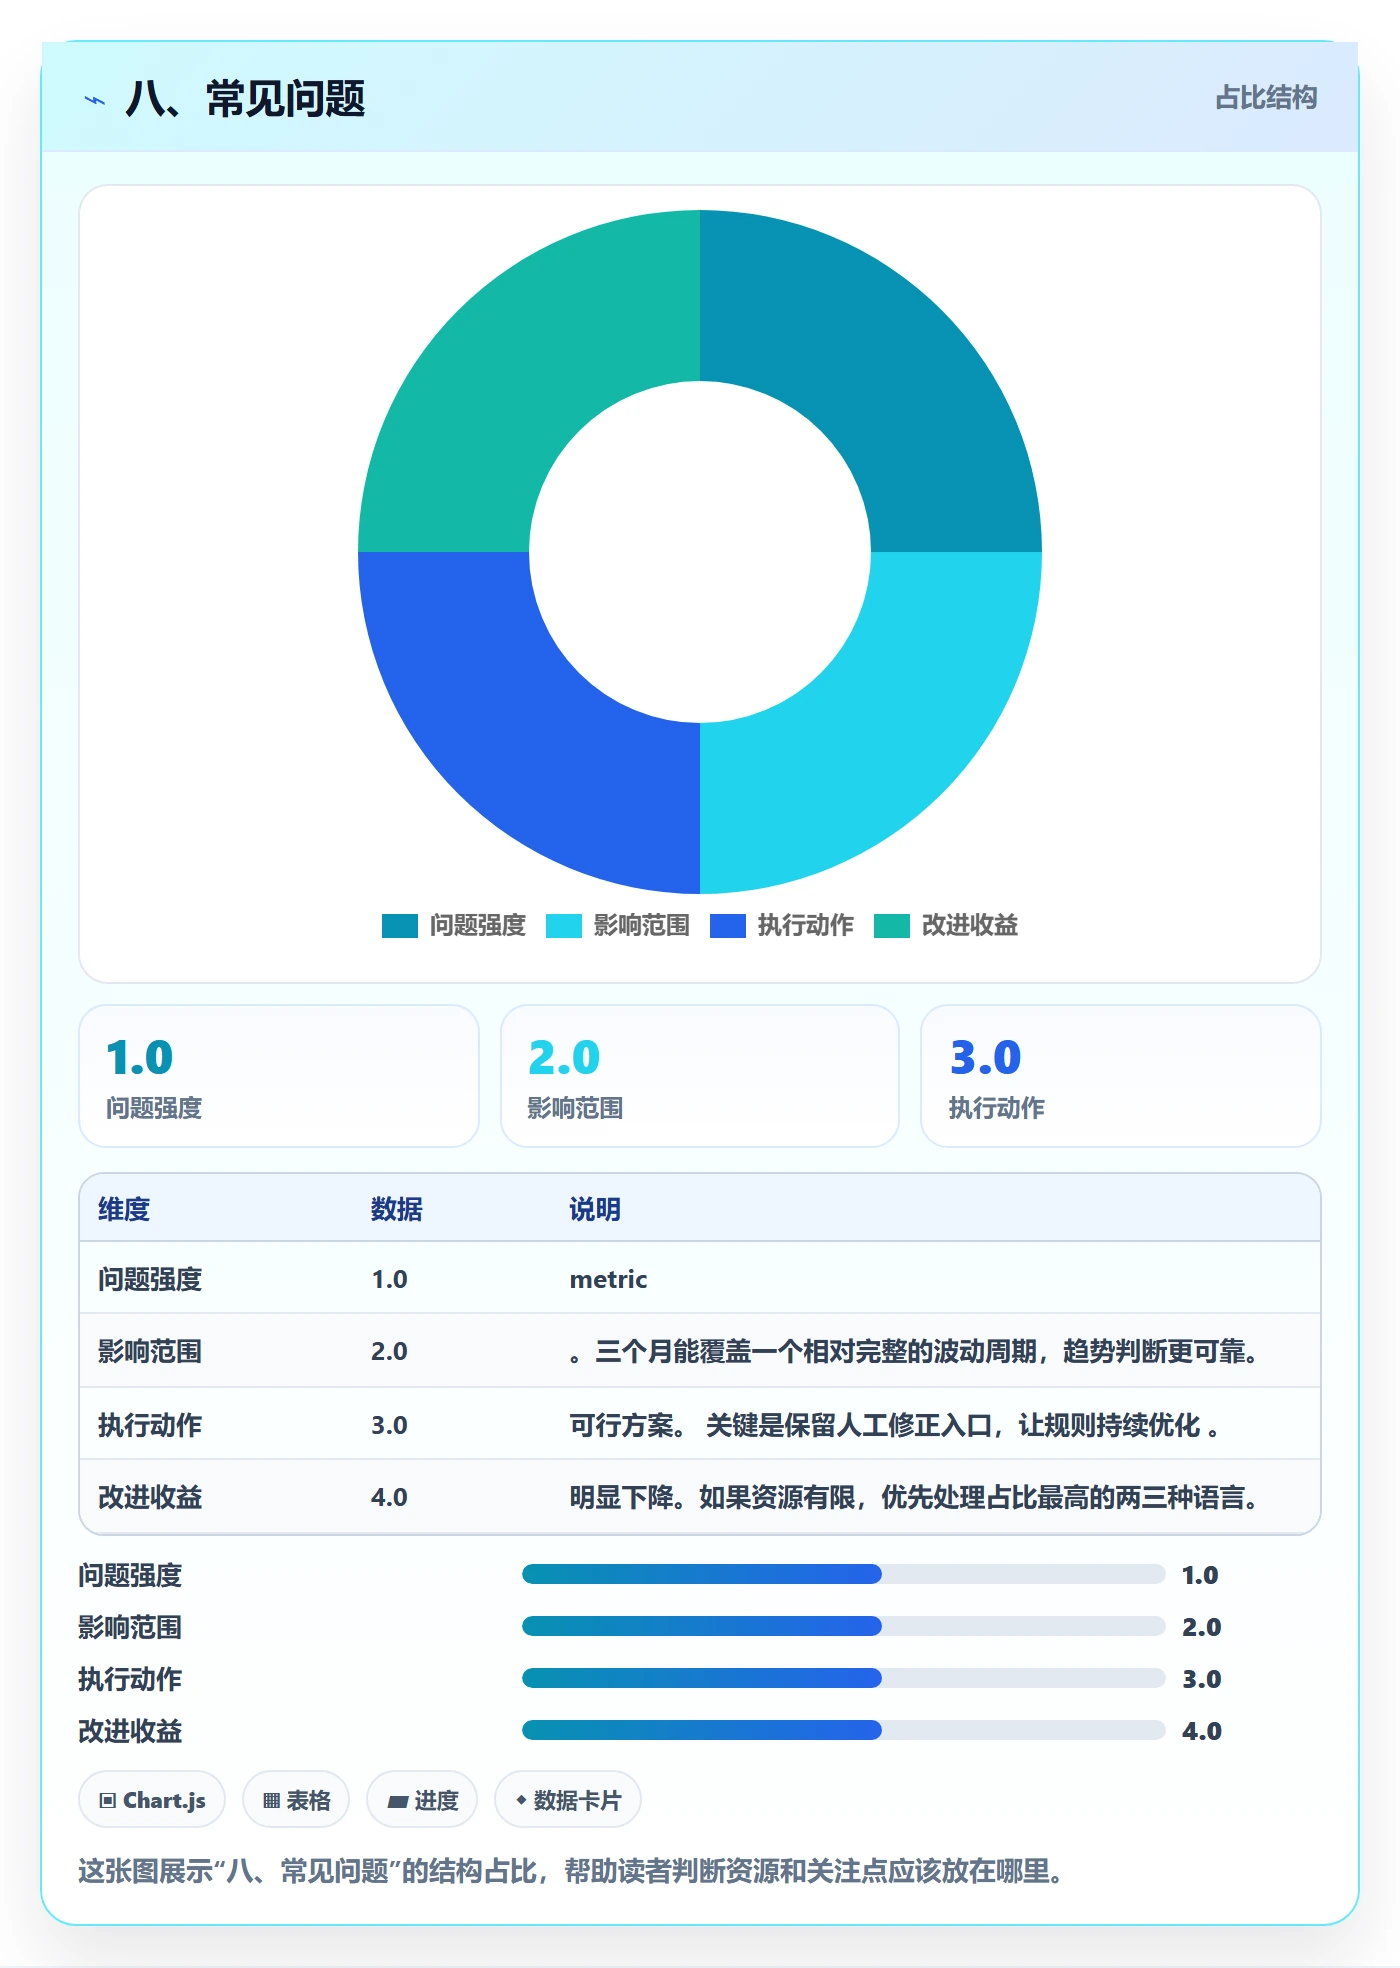Select the 改进收益 table row cell
The image size is (1400, 1968).
(150, 1497)
